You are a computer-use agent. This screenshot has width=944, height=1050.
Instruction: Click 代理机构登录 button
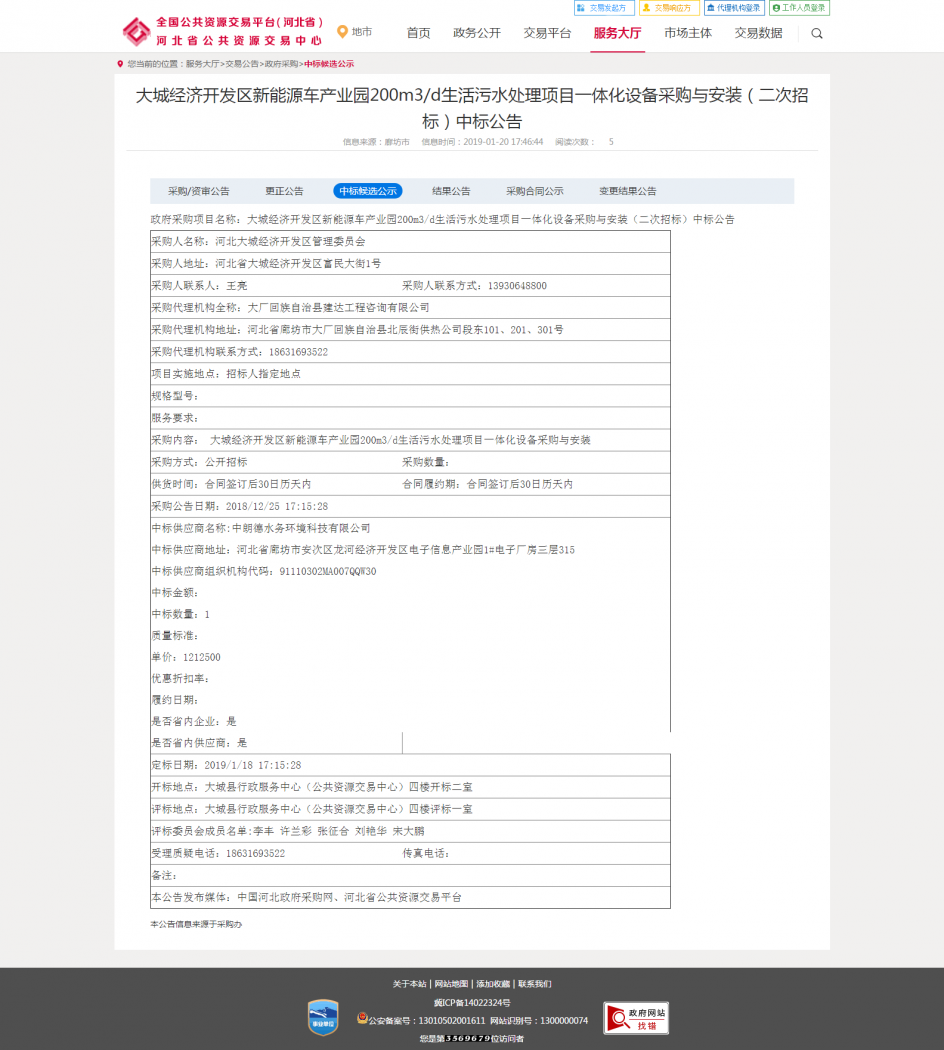pyautogui.click(x=734, y=8)
